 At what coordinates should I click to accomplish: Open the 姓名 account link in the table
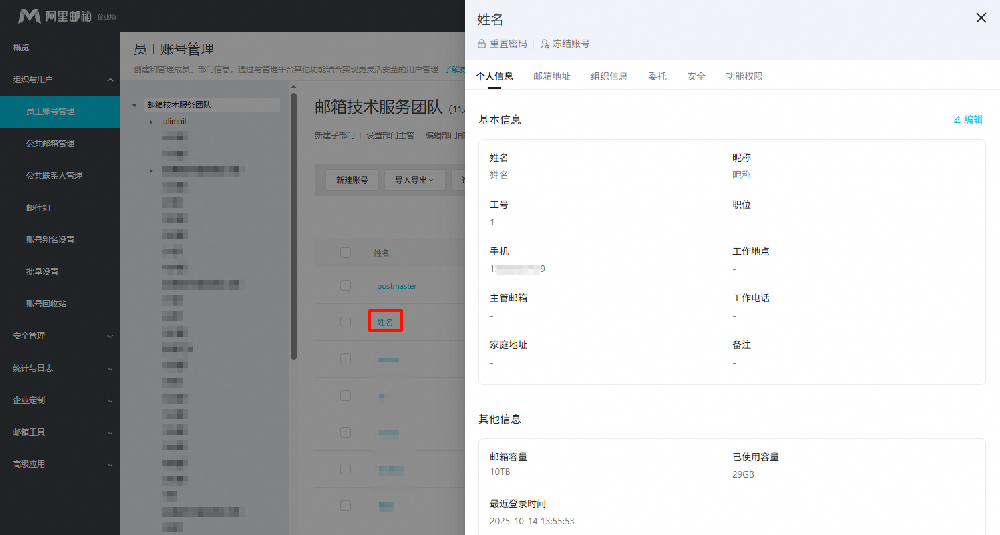385,322
